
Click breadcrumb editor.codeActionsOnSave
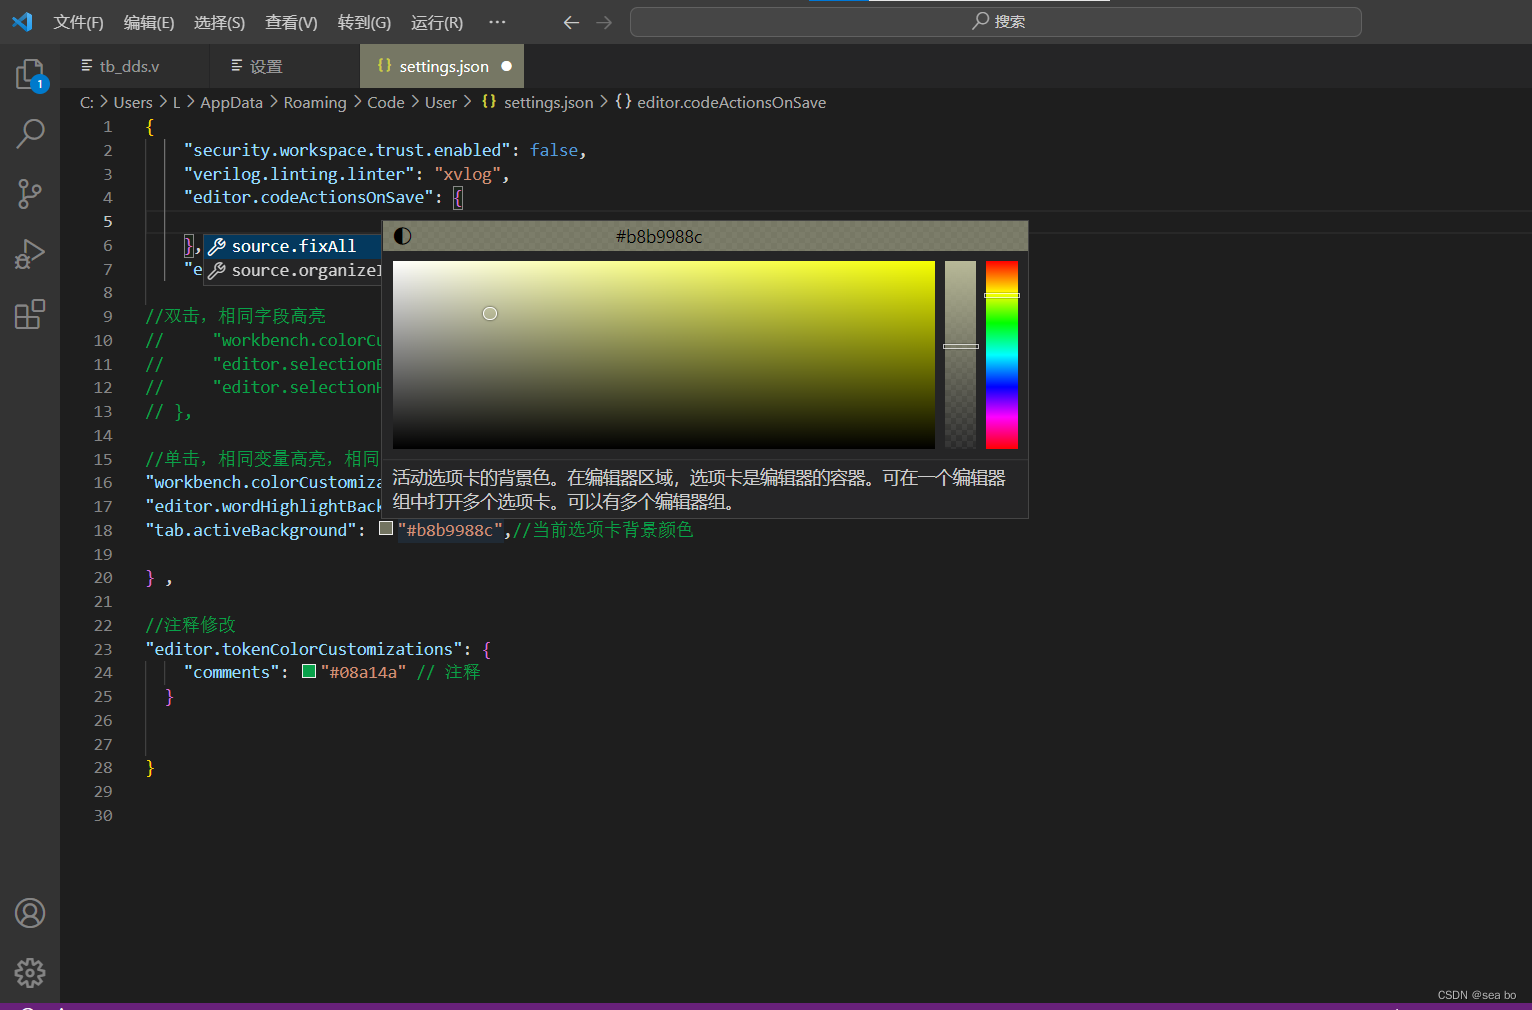pos(721,102)
